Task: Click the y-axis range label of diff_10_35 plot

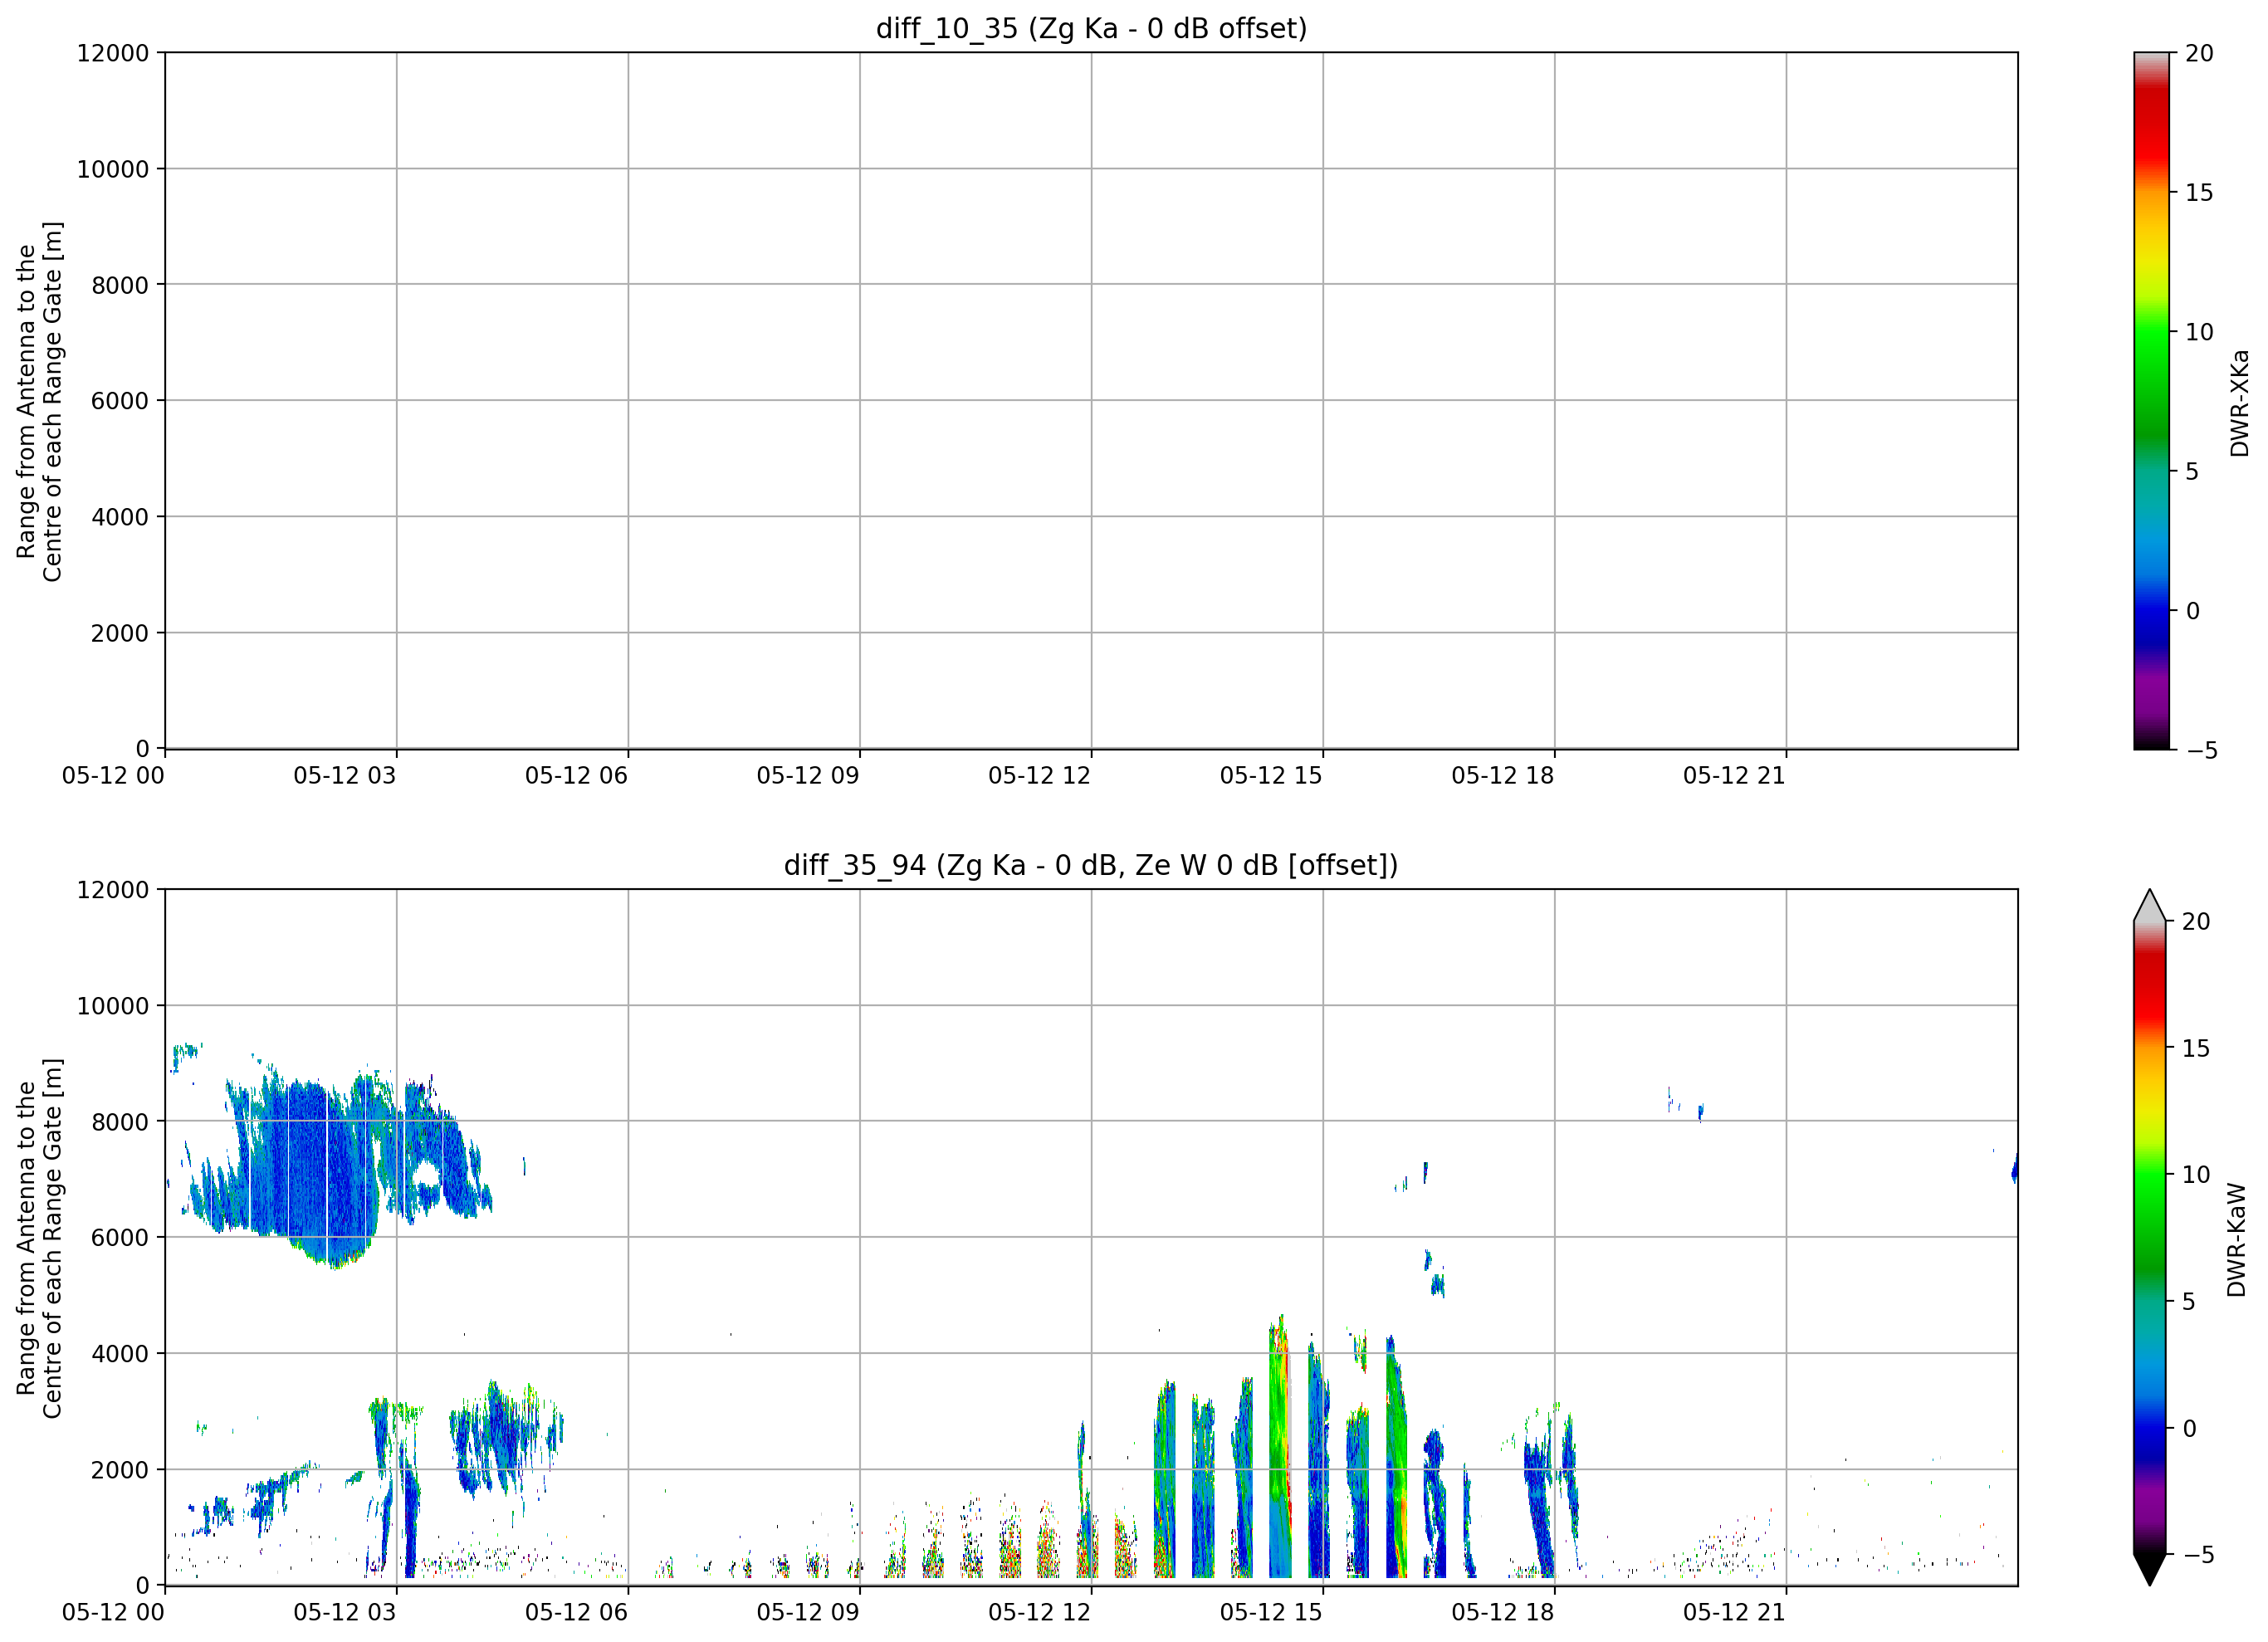Action: click(40, 401)
